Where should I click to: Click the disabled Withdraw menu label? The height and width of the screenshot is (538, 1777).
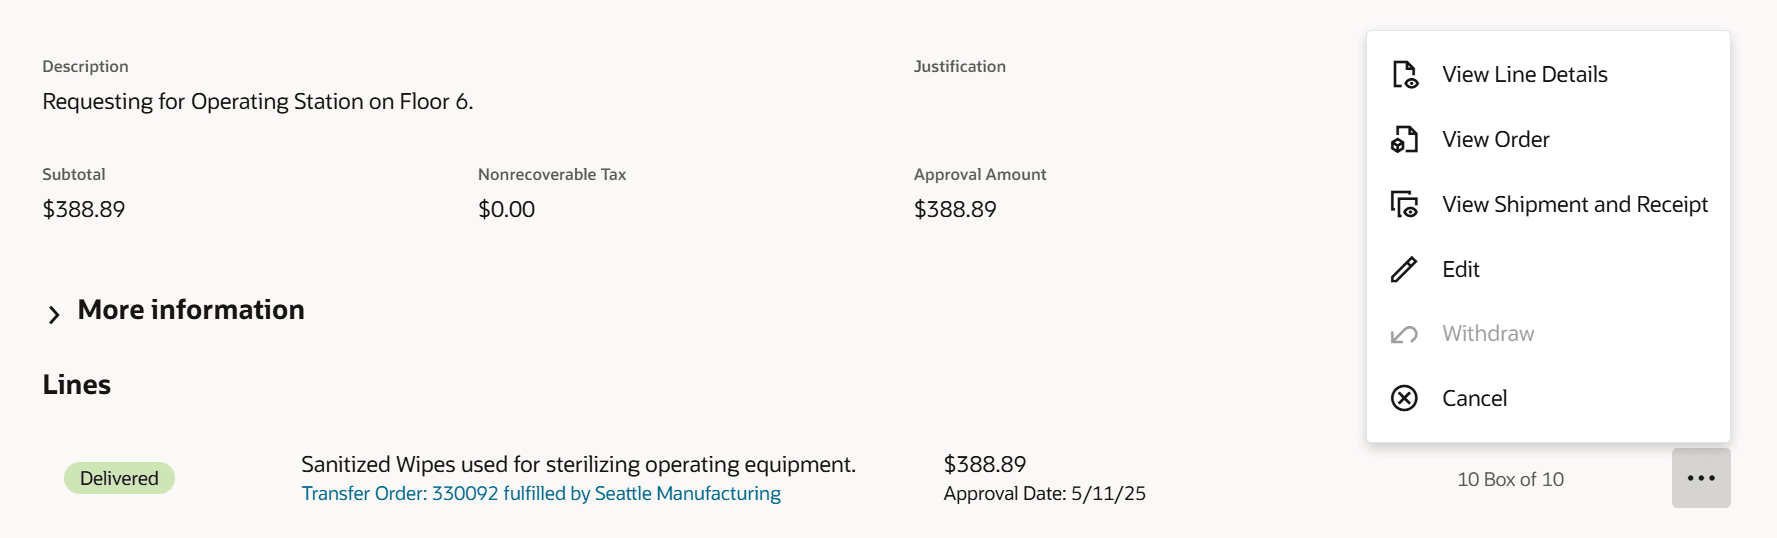[x=1487, y=334]
